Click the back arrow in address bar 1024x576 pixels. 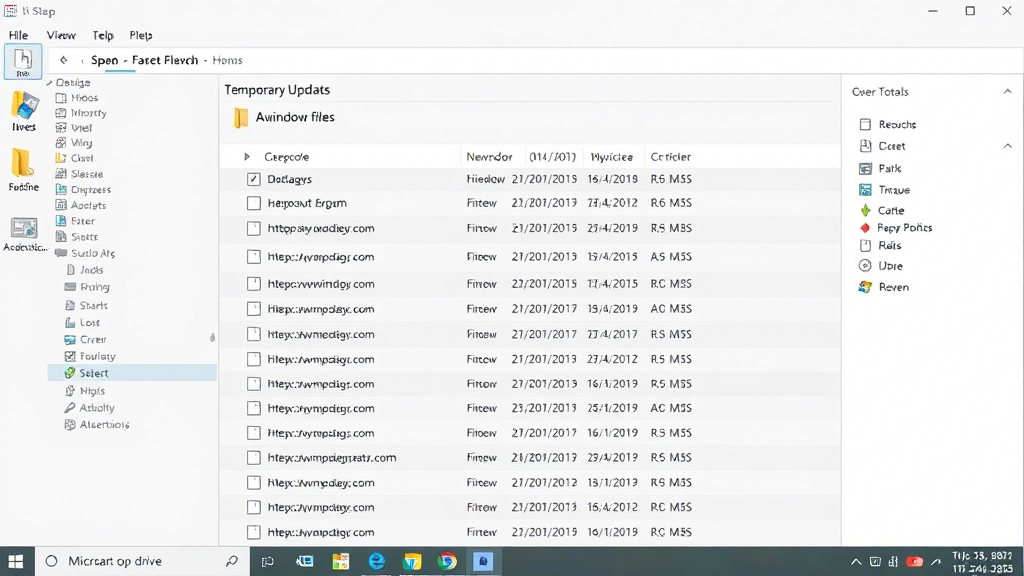click(x=63, y=60)
